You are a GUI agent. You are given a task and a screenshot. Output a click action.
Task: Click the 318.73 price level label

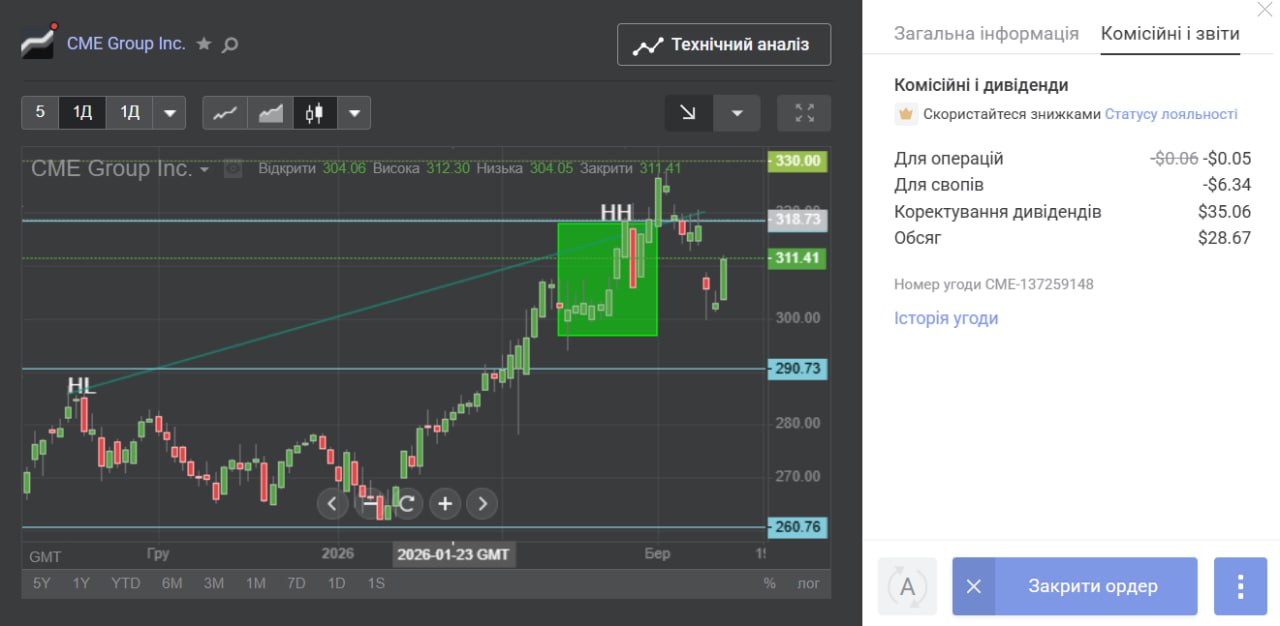click(x=797, y=220)
